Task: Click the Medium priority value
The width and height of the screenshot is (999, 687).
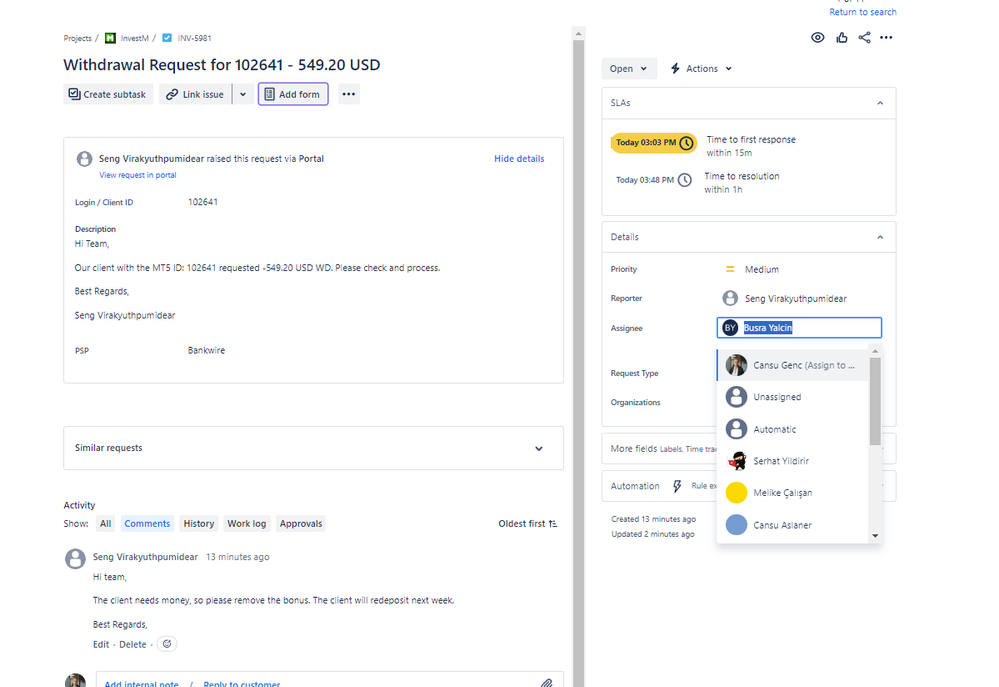Action: coord(762,270)
